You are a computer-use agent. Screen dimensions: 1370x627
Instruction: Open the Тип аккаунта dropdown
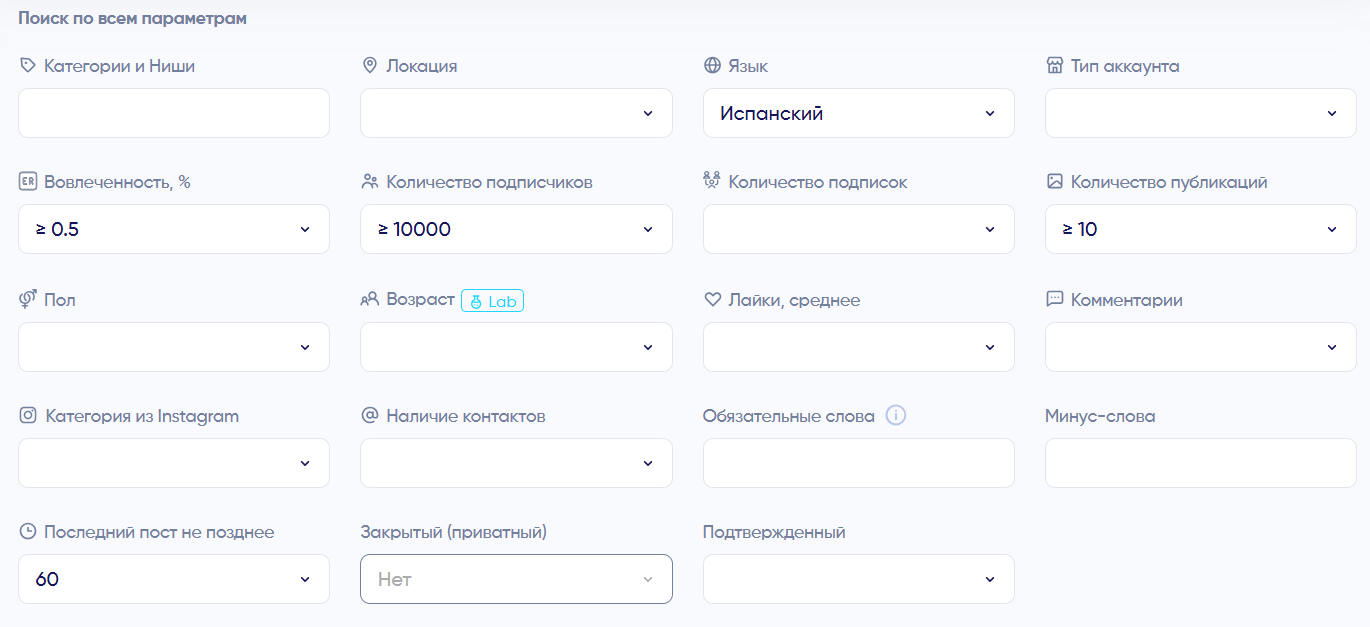(x=1200, y=113)
